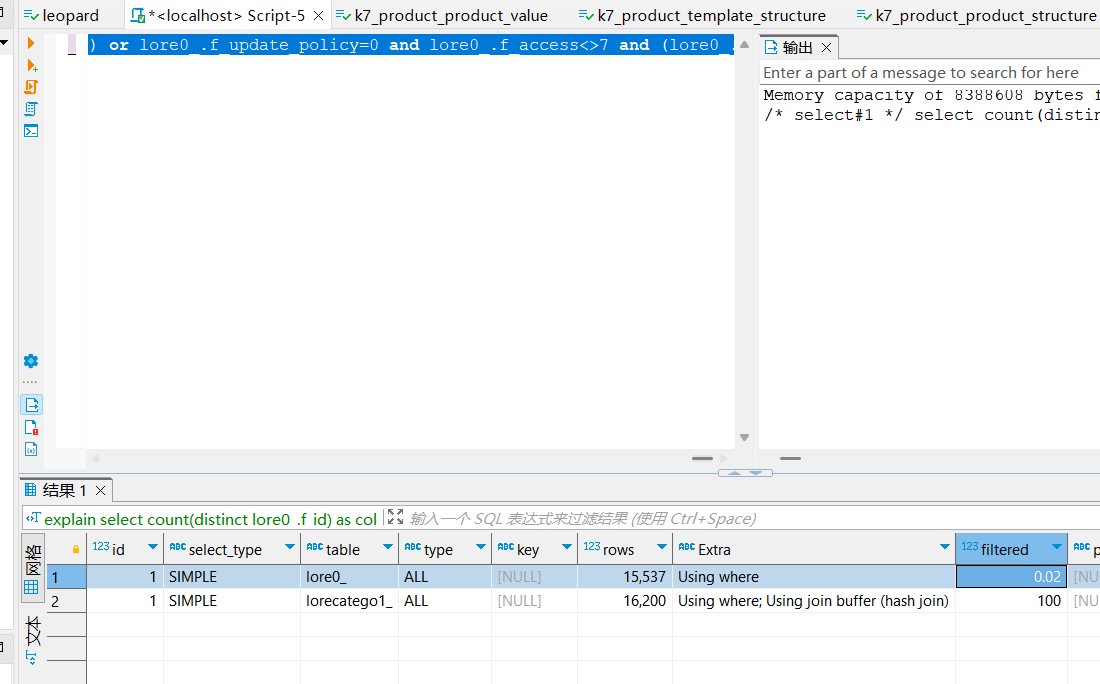Open filter dropdown for select_type column
This screenshot has height=684, width=1100.
(289, 548)
